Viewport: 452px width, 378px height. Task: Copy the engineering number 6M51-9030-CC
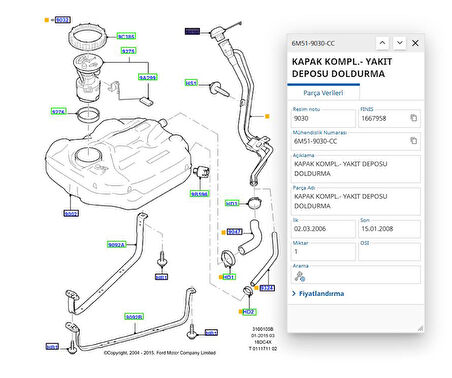413,141
